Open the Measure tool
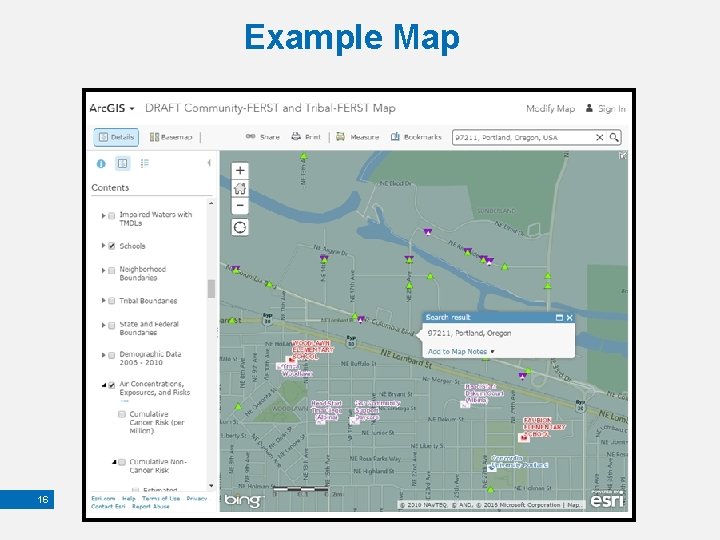Screen dimensions: 720x540 click(x=358, y=137)
